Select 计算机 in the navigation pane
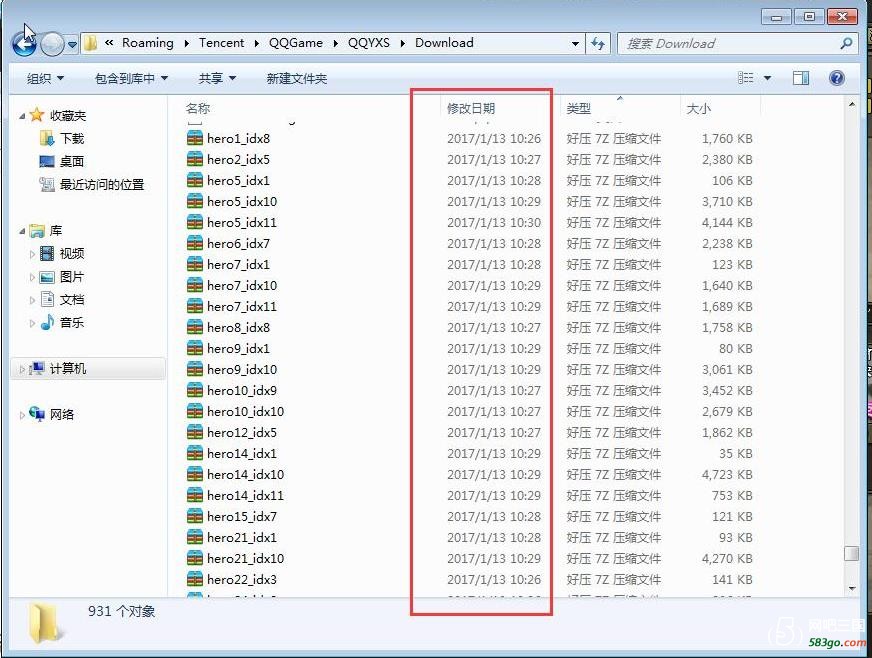The image size is (872, 658). [x=88, y=369]
